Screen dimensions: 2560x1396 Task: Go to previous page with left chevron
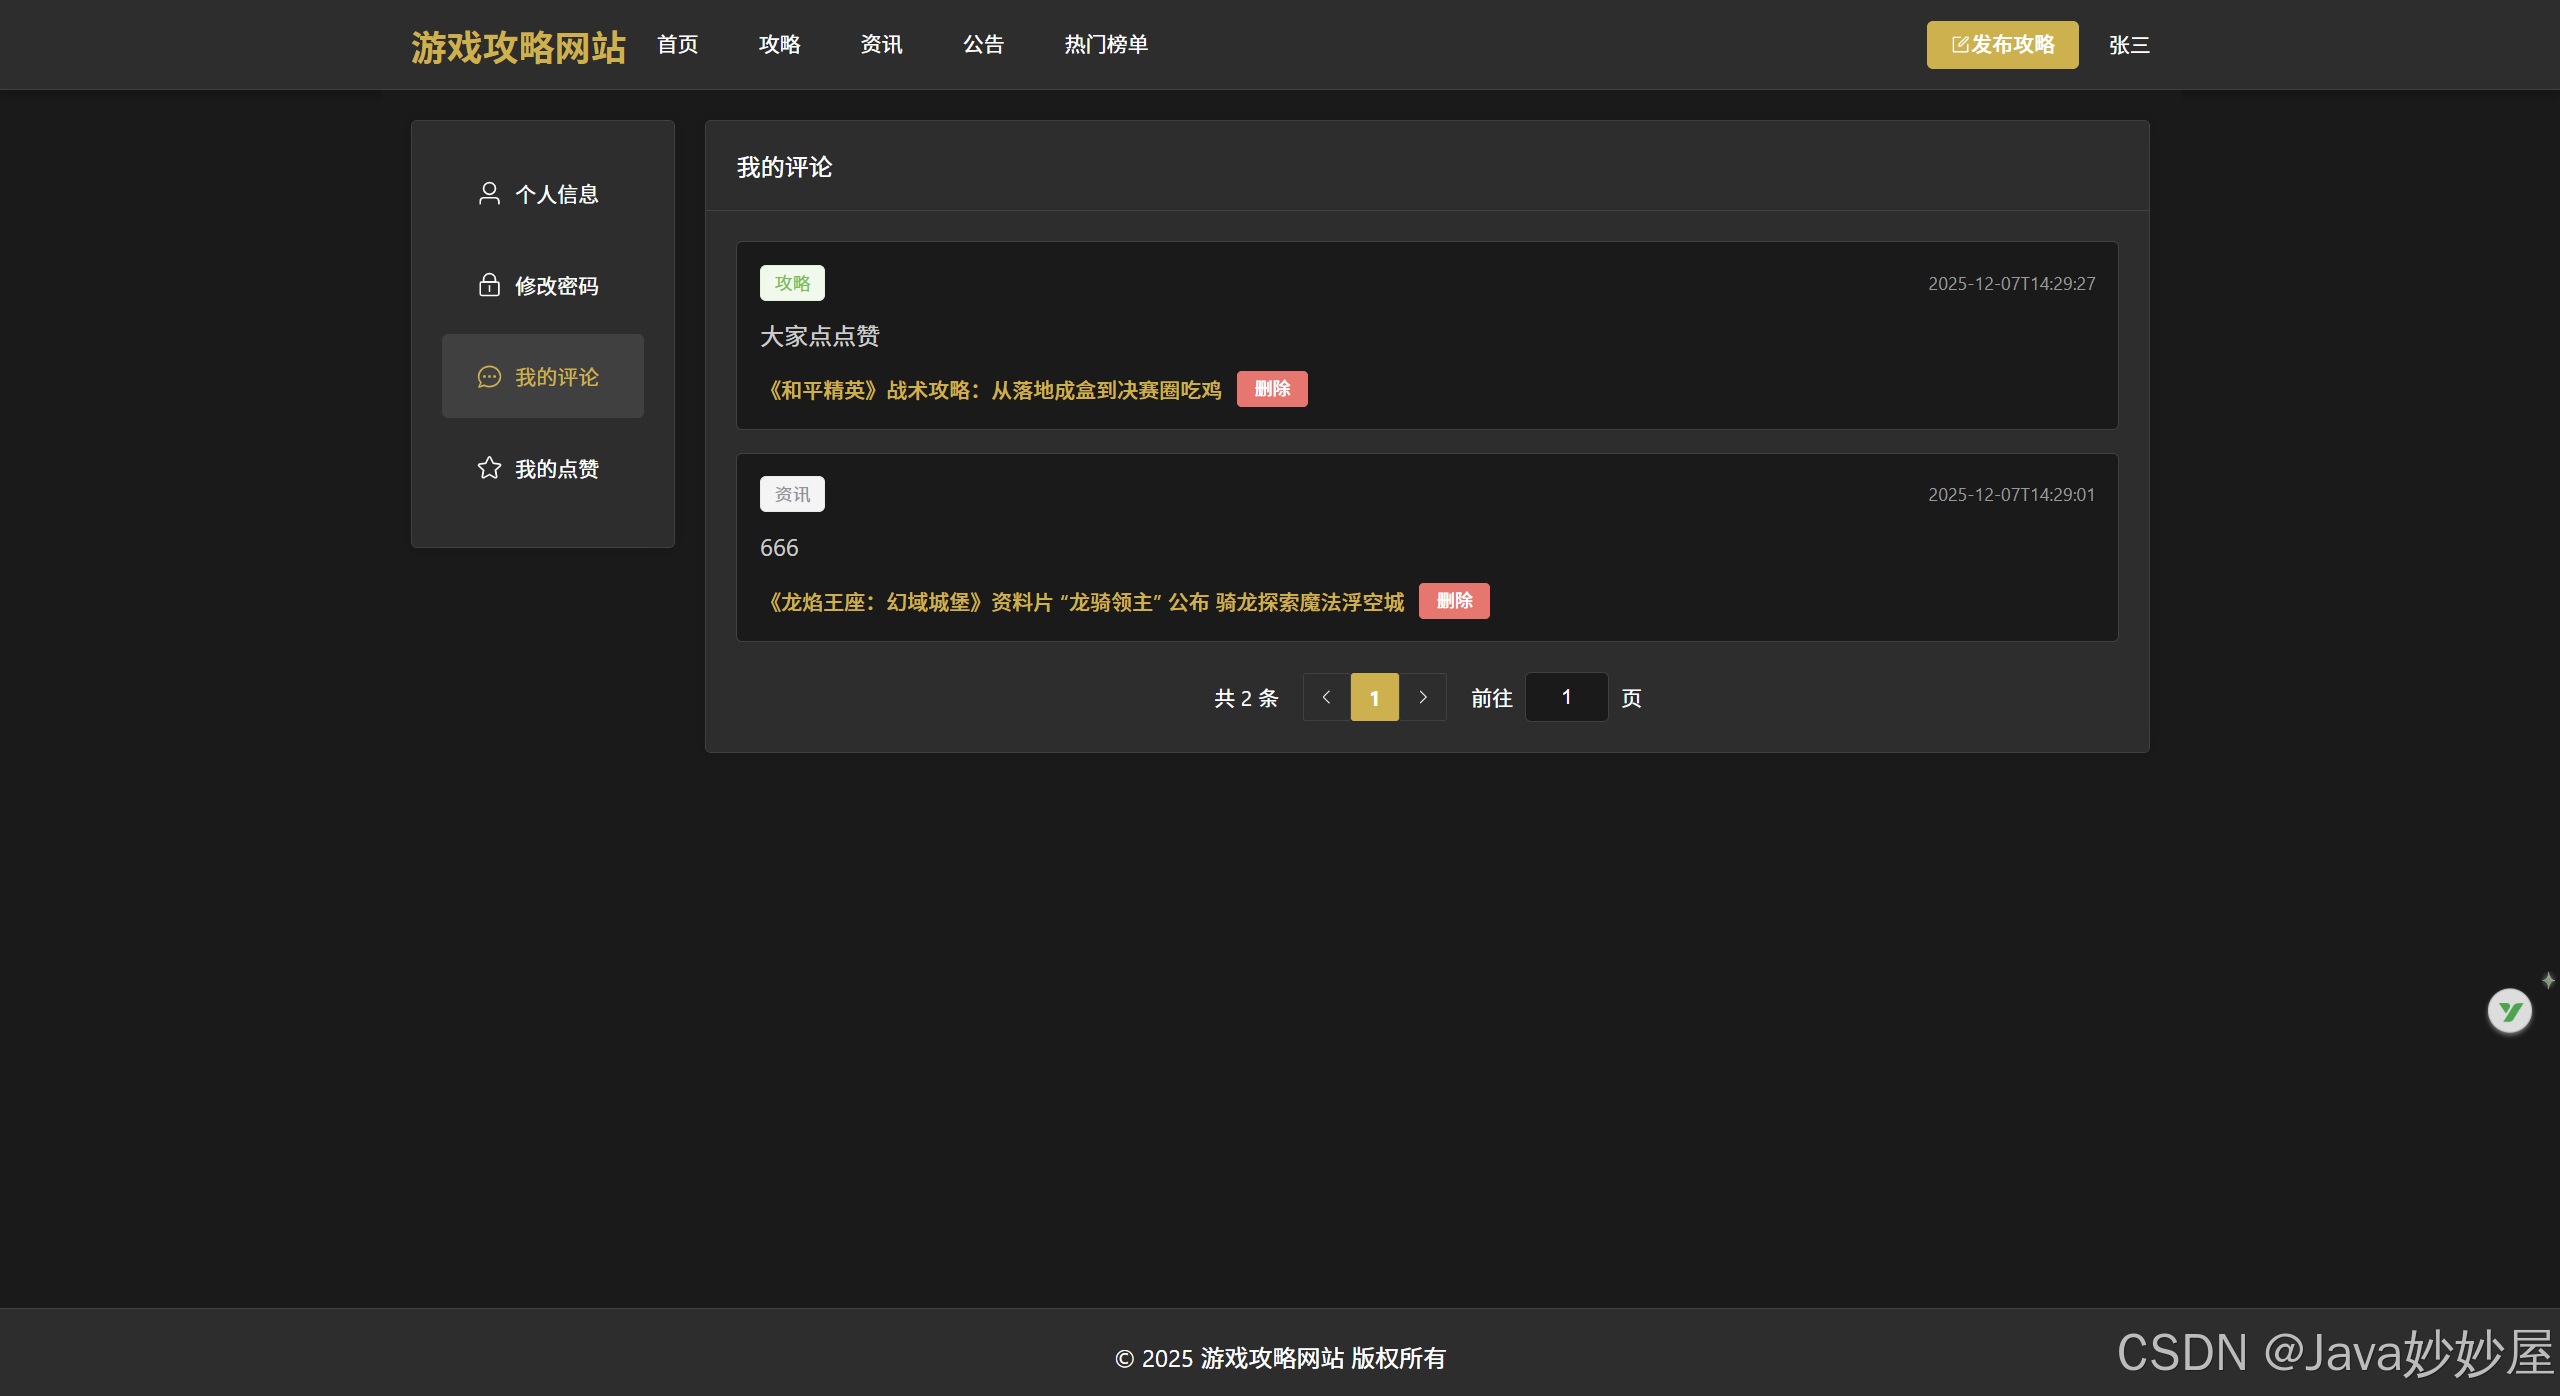coord(1326,697)
